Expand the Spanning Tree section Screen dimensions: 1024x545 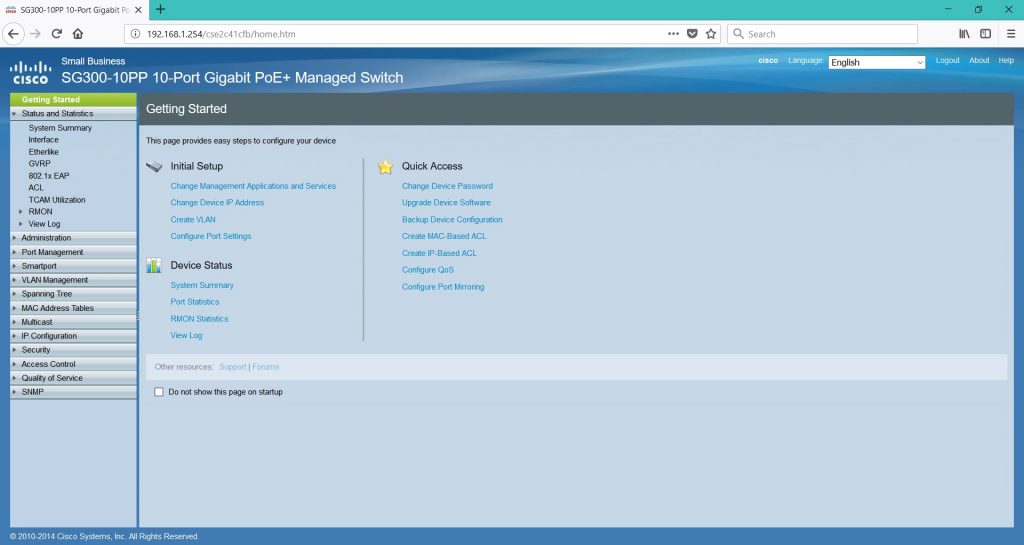tap(73, 294)
